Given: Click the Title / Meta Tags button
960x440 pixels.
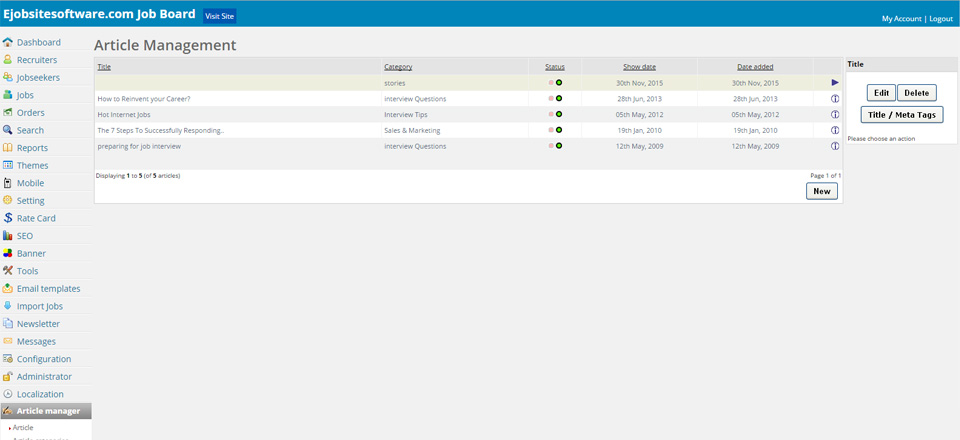Looking at the screenshot, I should point(902,114).
